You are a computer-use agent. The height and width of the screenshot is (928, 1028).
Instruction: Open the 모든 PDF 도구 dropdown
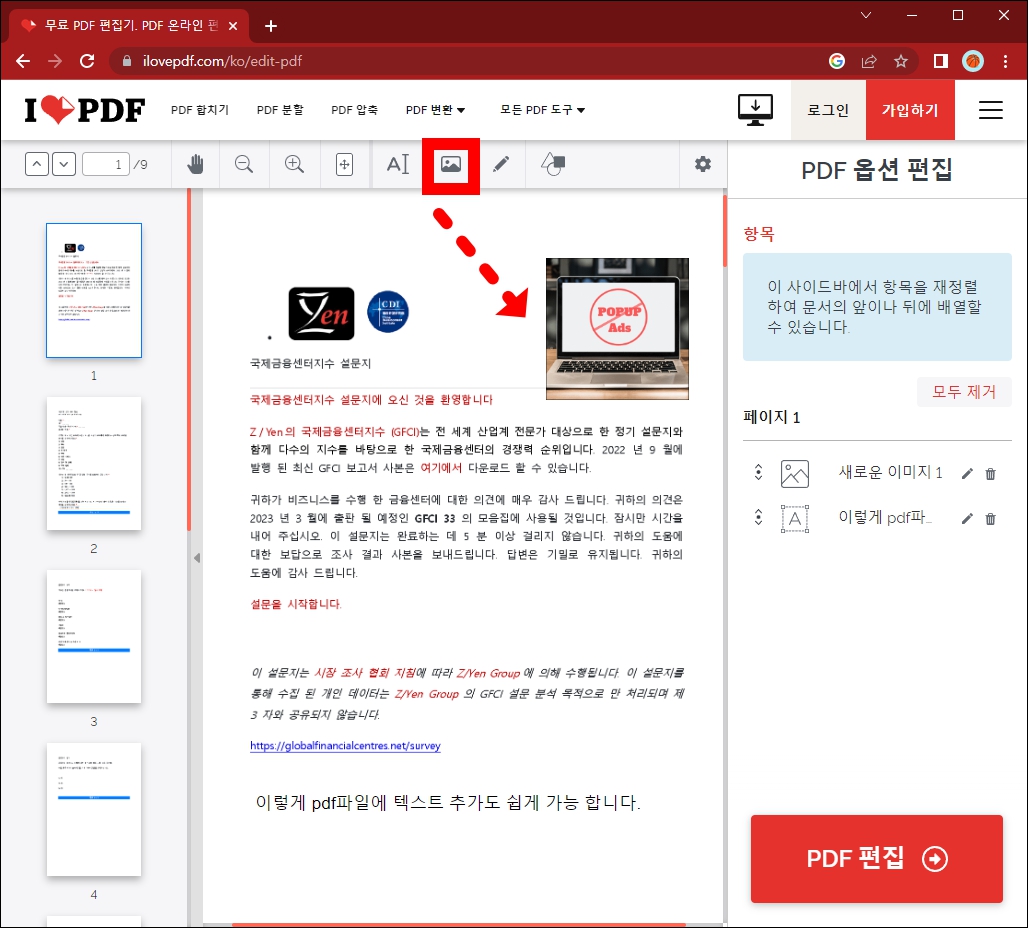pyautogui.click(x=541, y=110)
